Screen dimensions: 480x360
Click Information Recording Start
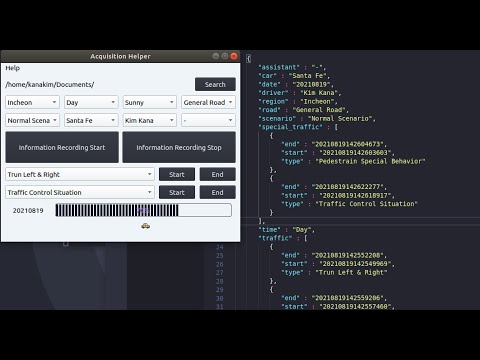coord(62,147)
